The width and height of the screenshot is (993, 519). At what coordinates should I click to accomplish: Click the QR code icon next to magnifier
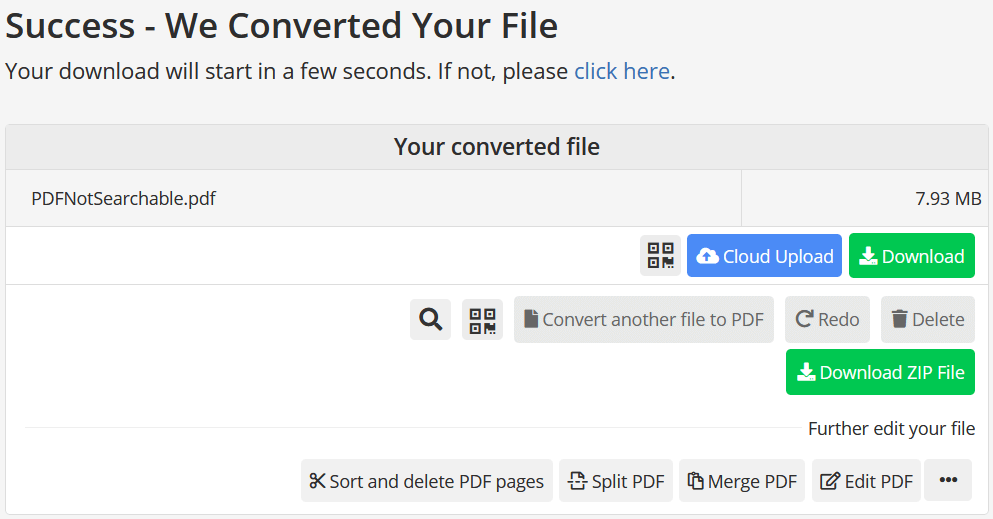point(482,320)
